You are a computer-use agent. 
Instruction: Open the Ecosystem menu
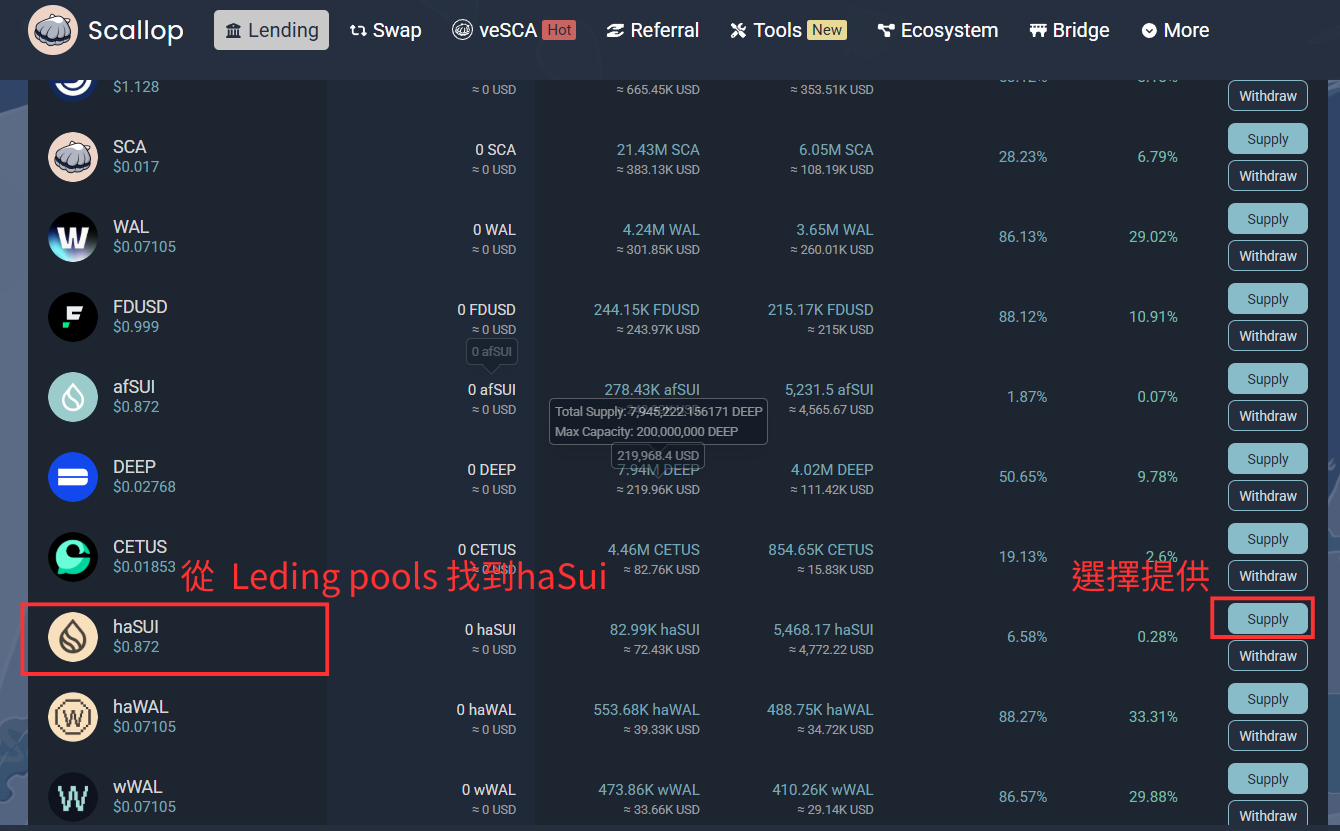pos(937,30)
